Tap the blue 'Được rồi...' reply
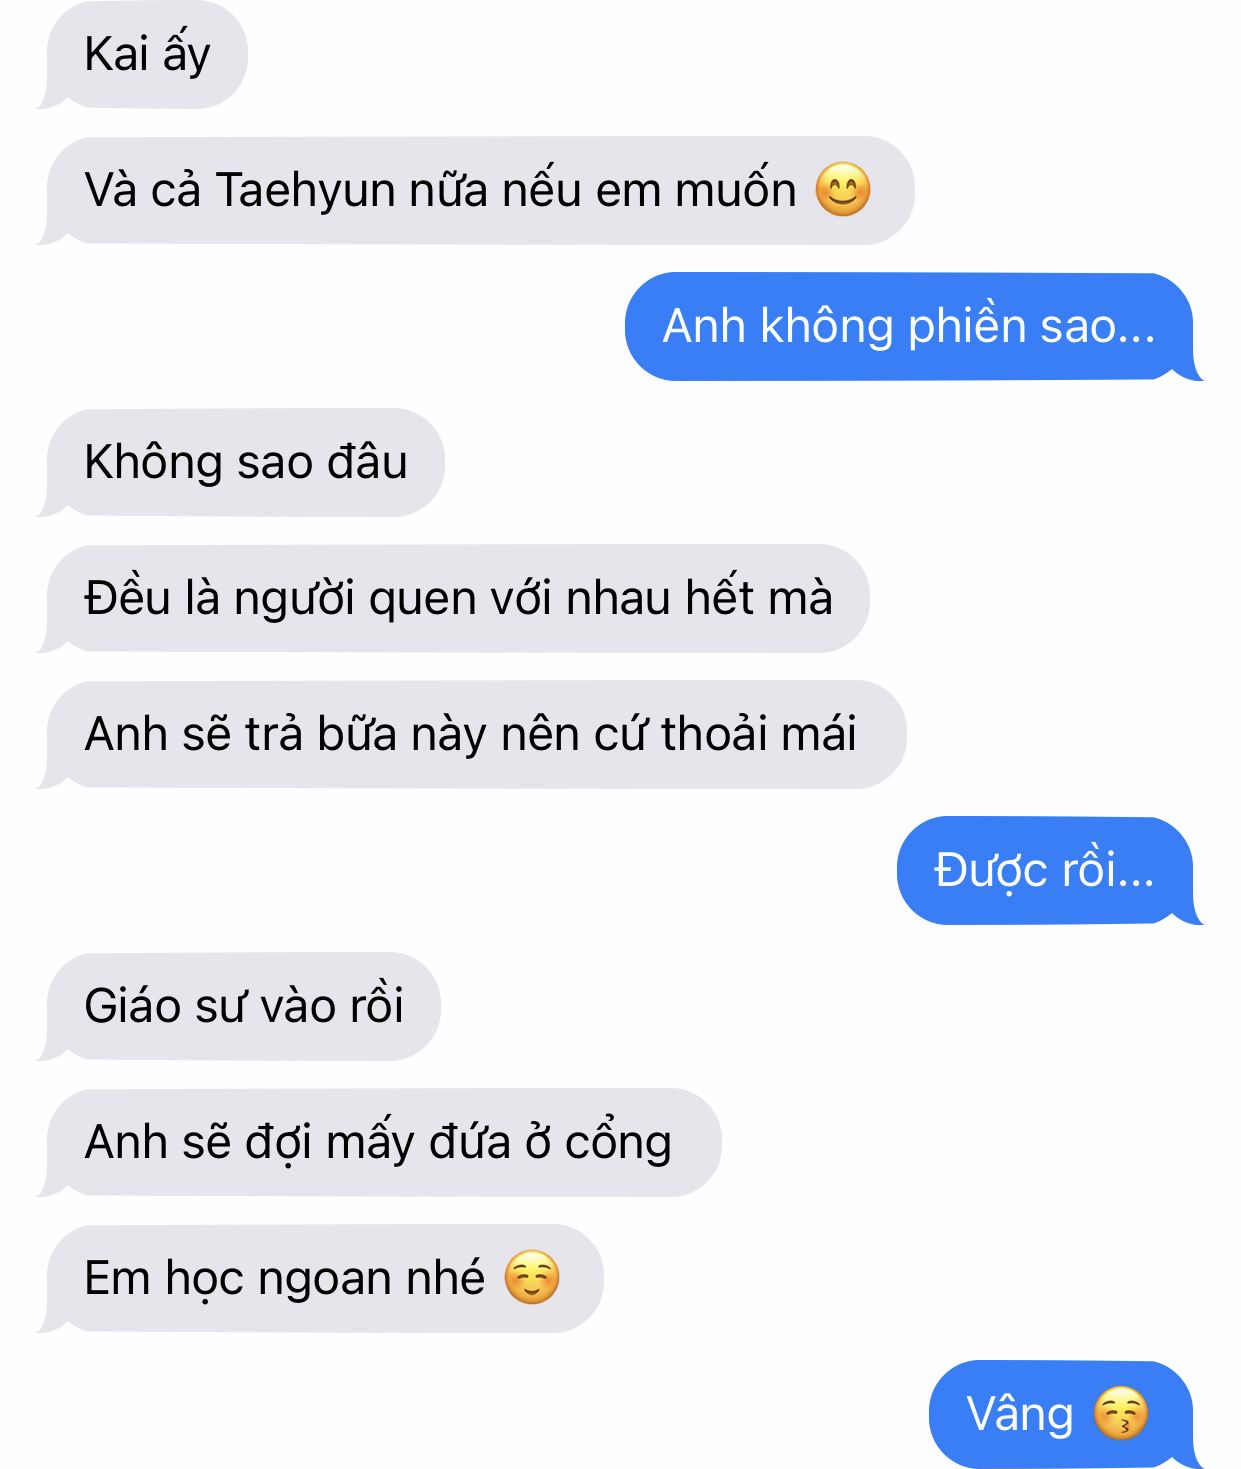1241x1469 pixels. tap(1049, 871)
